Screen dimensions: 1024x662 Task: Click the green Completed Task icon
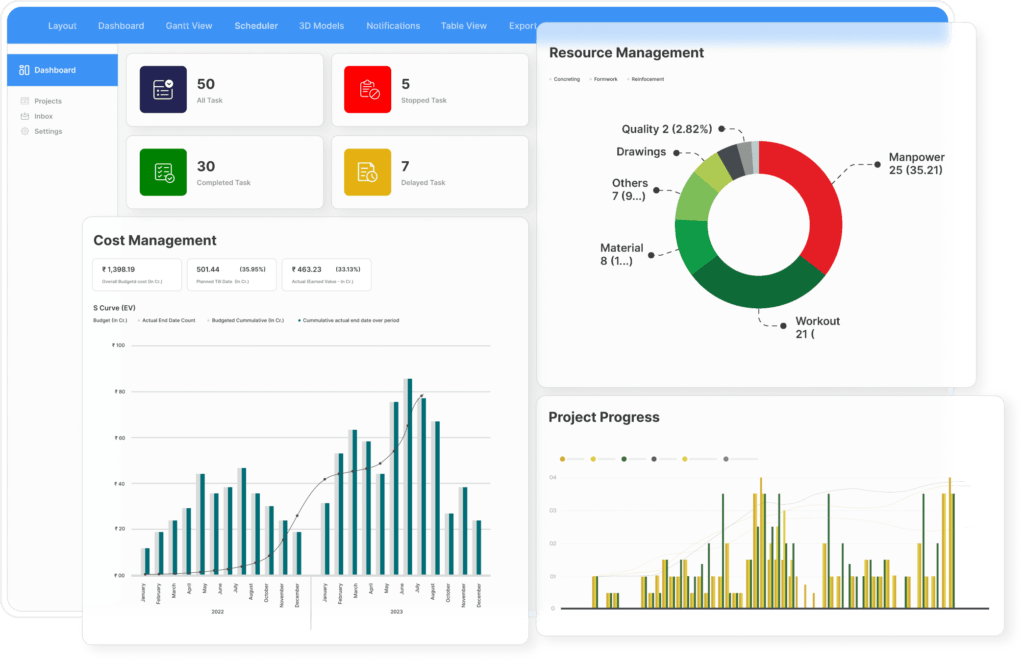(x=163, y=171)
